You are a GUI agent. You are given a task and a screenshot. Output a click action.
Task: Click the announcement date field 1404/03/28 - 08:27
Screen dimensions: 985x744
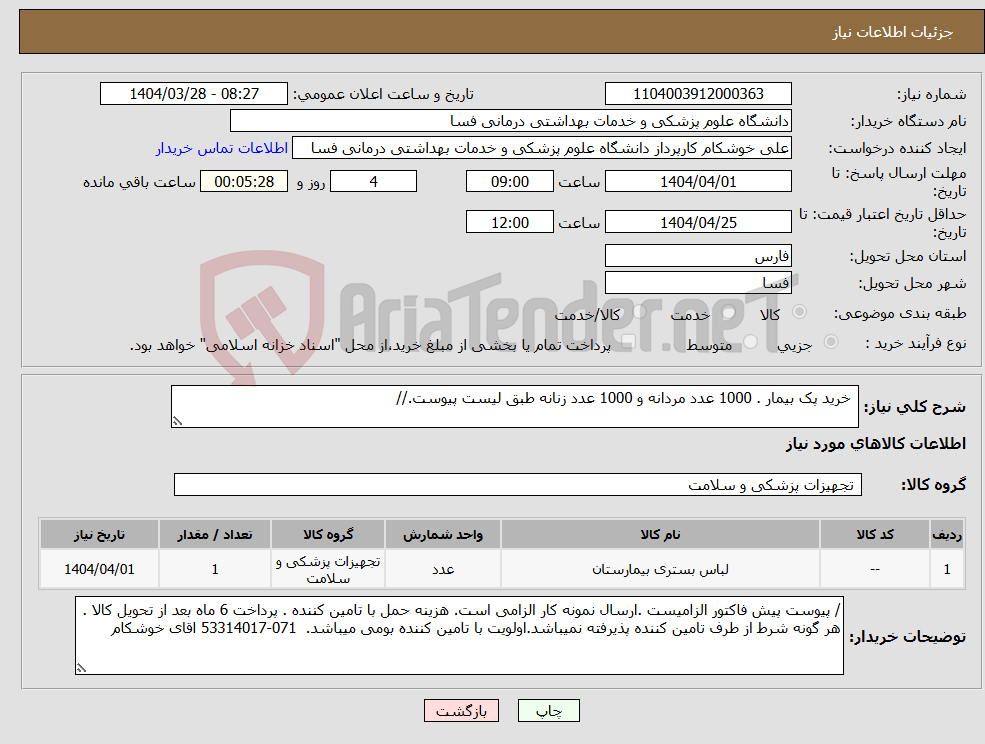point(193,94)
